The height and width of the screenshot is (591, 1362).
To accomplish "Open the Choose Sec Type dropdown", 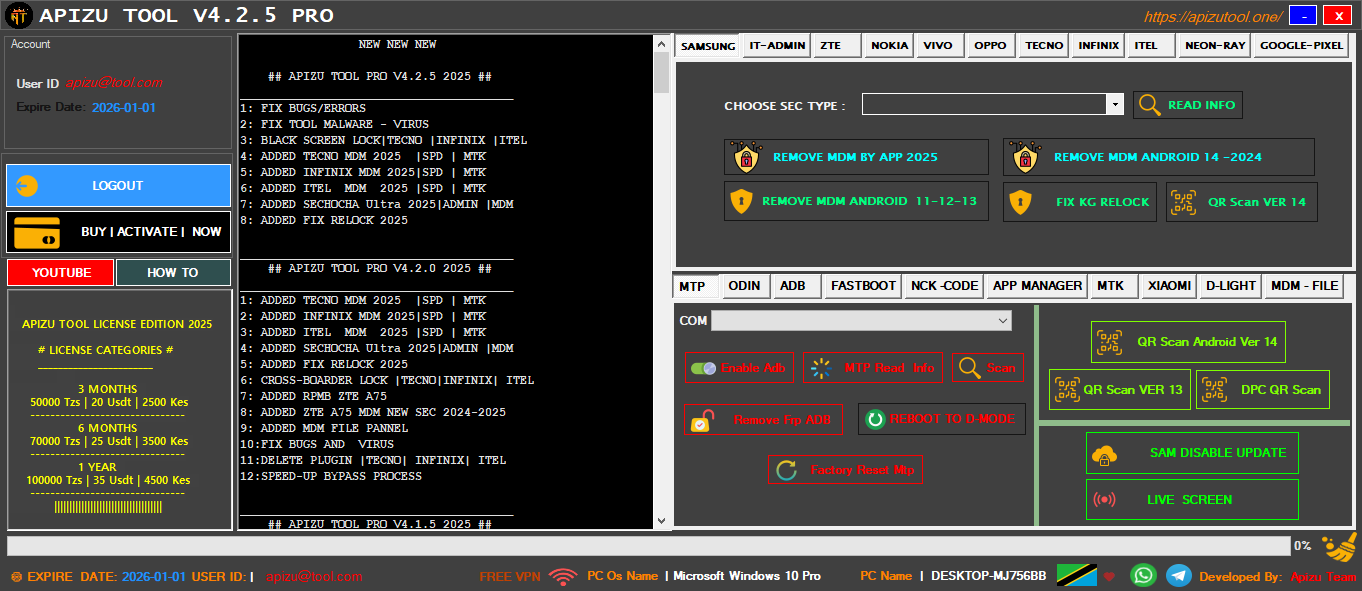I will tap(1114, 104).
